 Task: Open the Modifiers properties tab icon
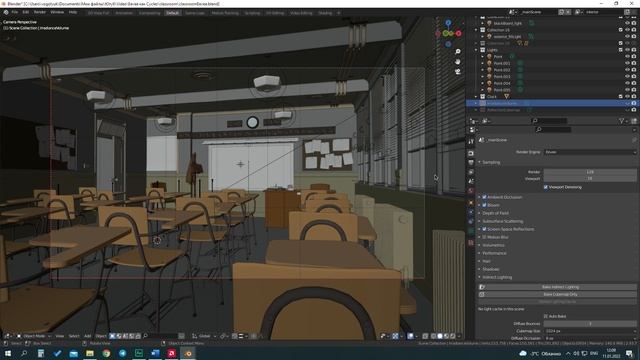(x=471, y=212)
